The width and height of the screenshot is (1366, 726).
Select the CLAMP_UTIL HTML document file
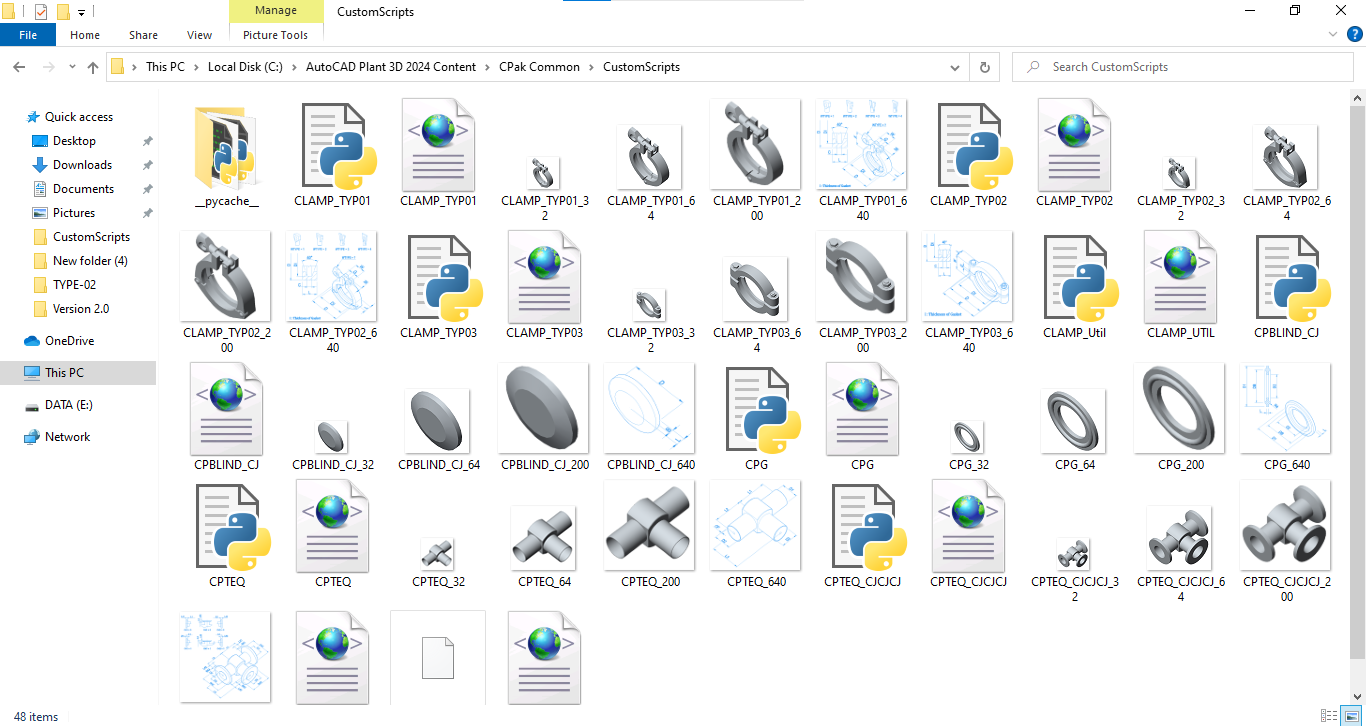pyautogui.click(x=1181, y=278)
